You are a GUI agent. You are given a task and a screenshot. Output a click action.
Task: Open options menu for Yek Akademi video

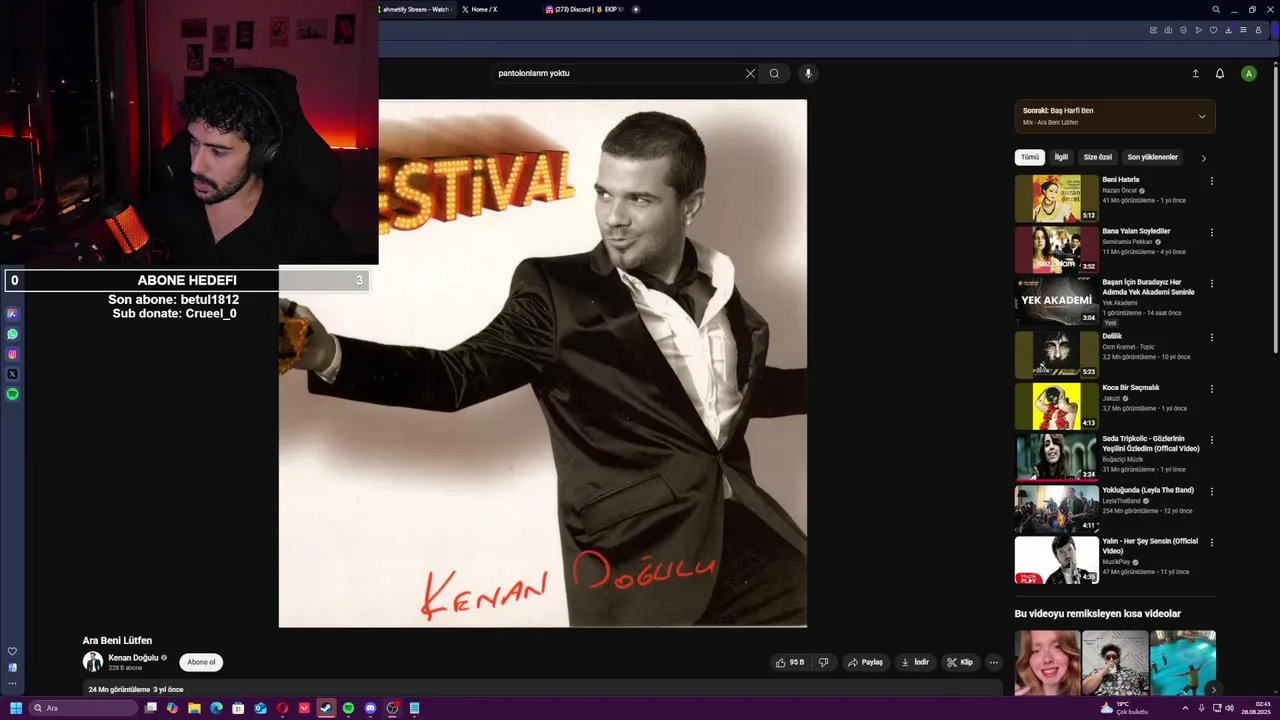tap(1211, 284)
